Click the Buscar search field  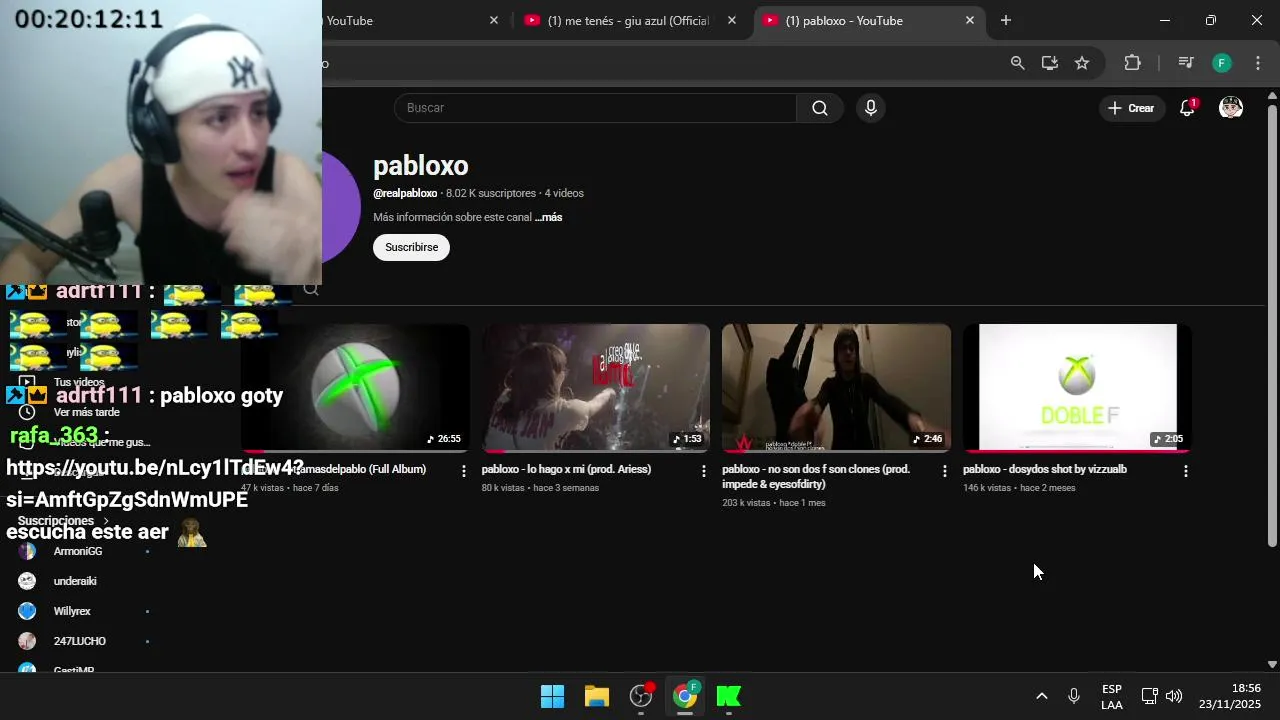point(595,108)
